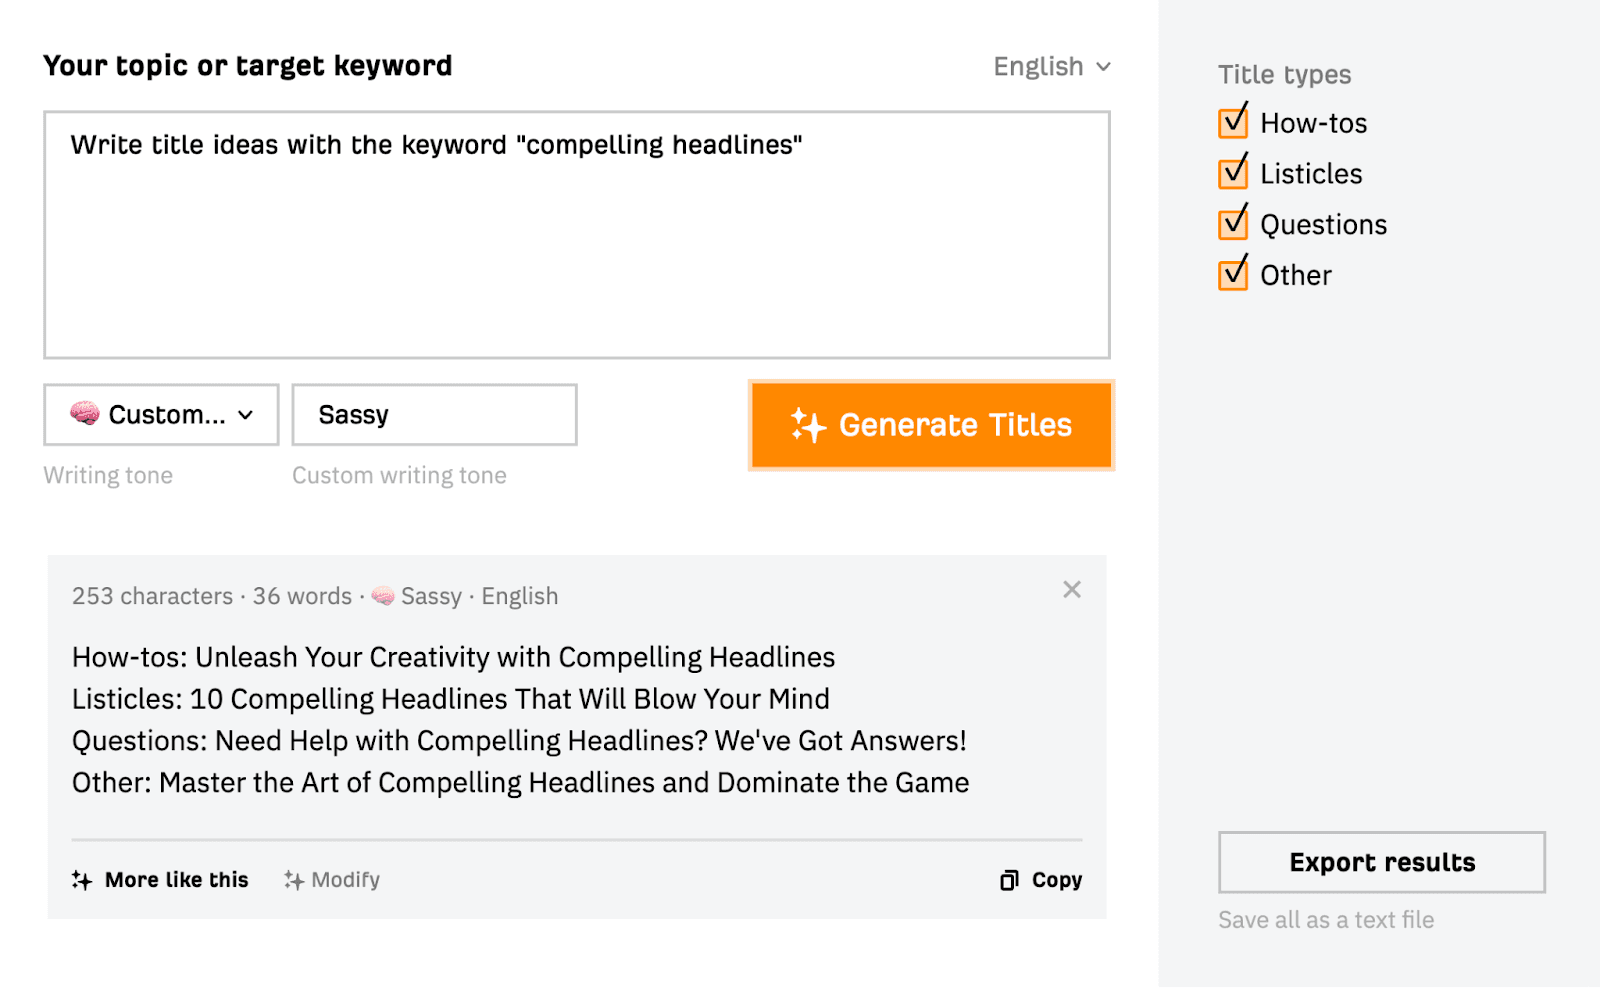Toggle the Other title type checkbox
1600x988 pixels.
1233,274
